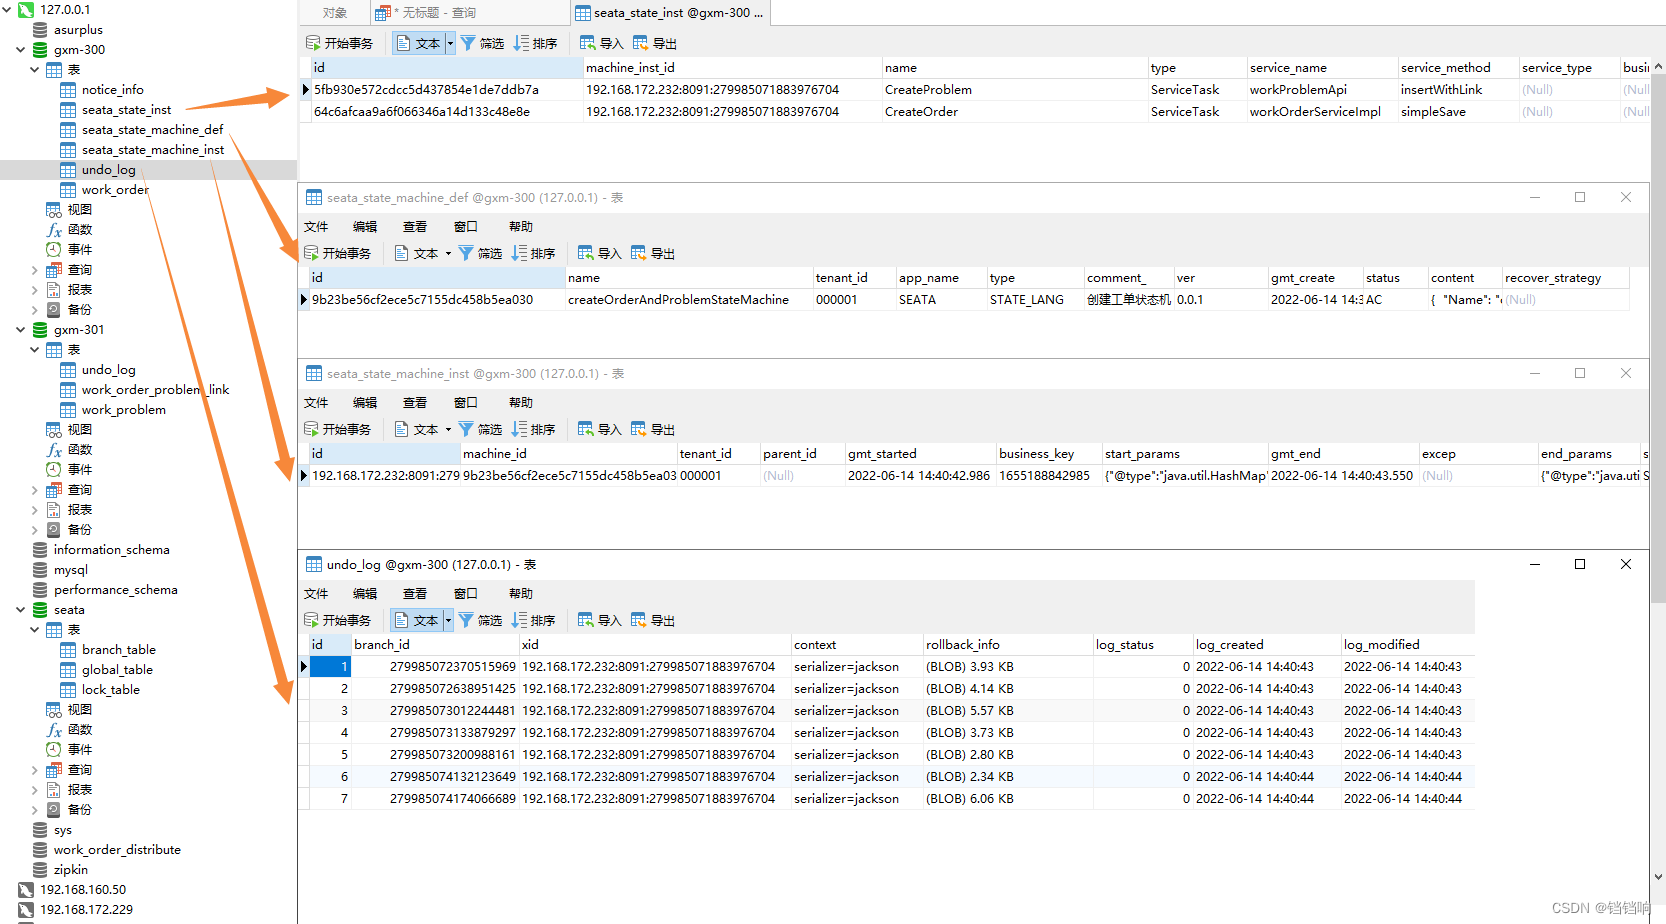This screenshot has width=1666, height=924.
Task: Expand the 查询 node under gxm-300
Action: click(35, 270)
